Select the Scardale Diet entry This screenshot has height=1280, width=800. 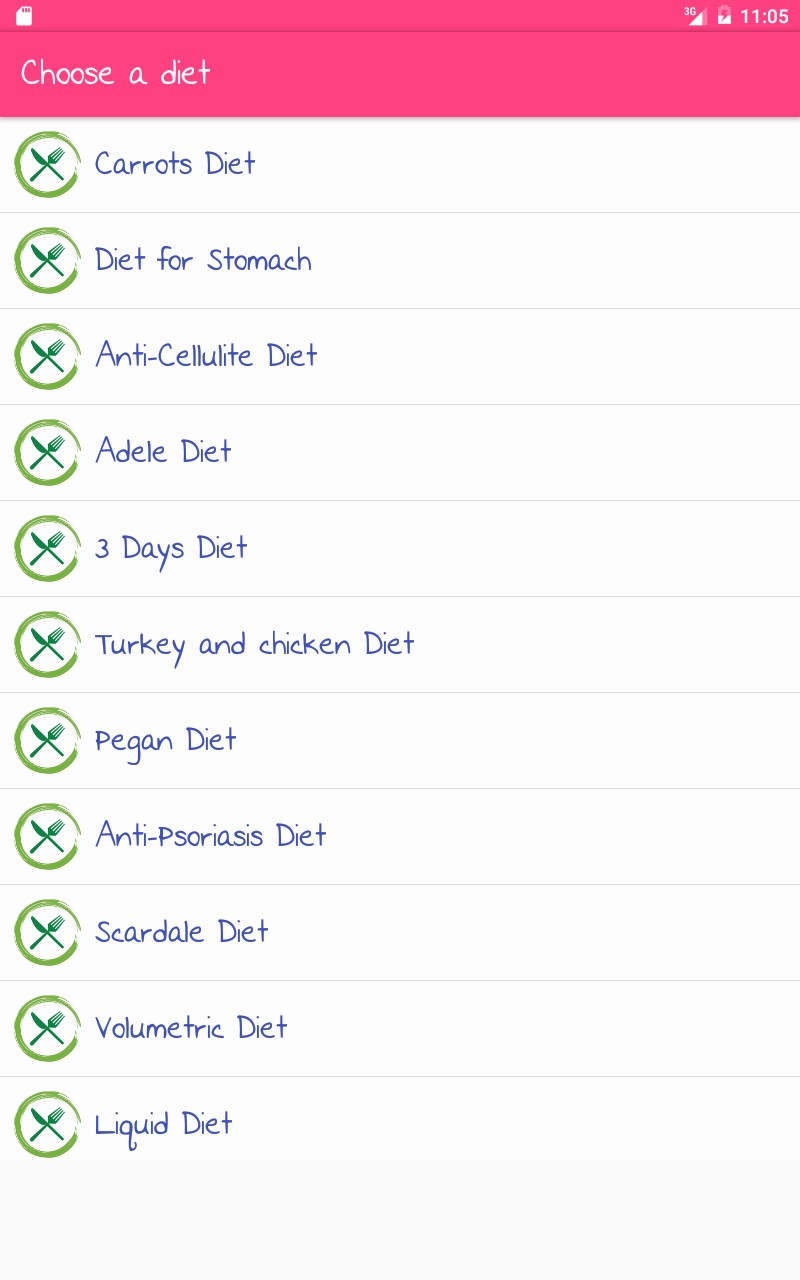coord(182,932)
